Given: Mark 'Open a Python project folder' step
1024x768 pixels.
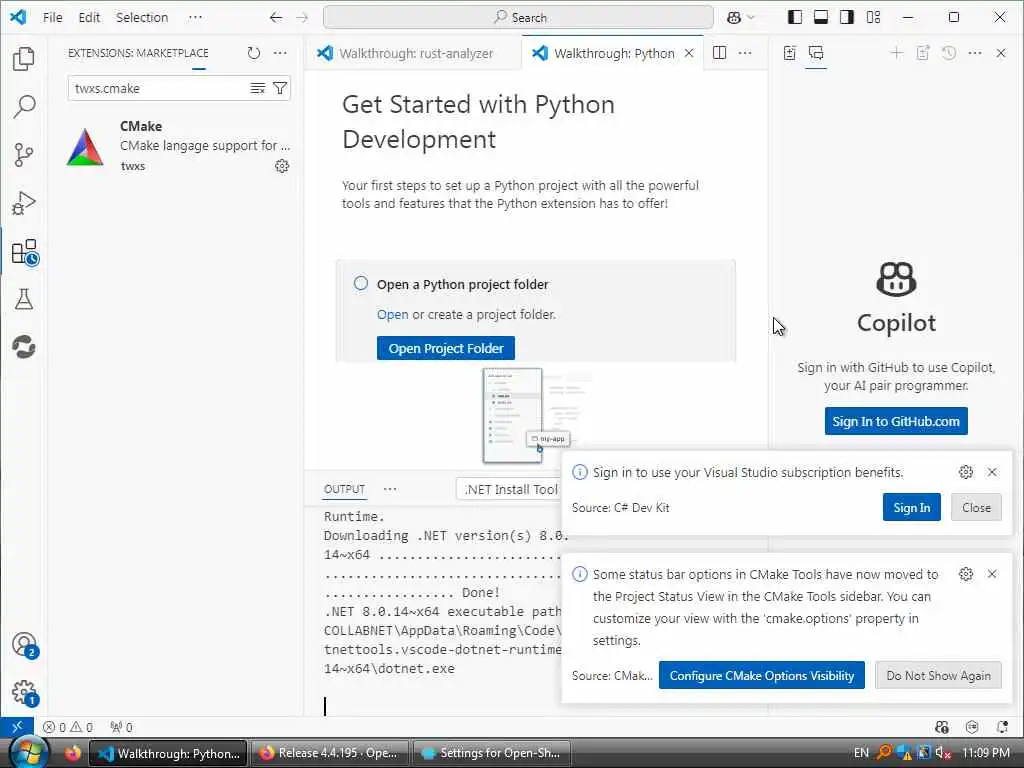Looking at the screenshot, I should click(360, 283).
